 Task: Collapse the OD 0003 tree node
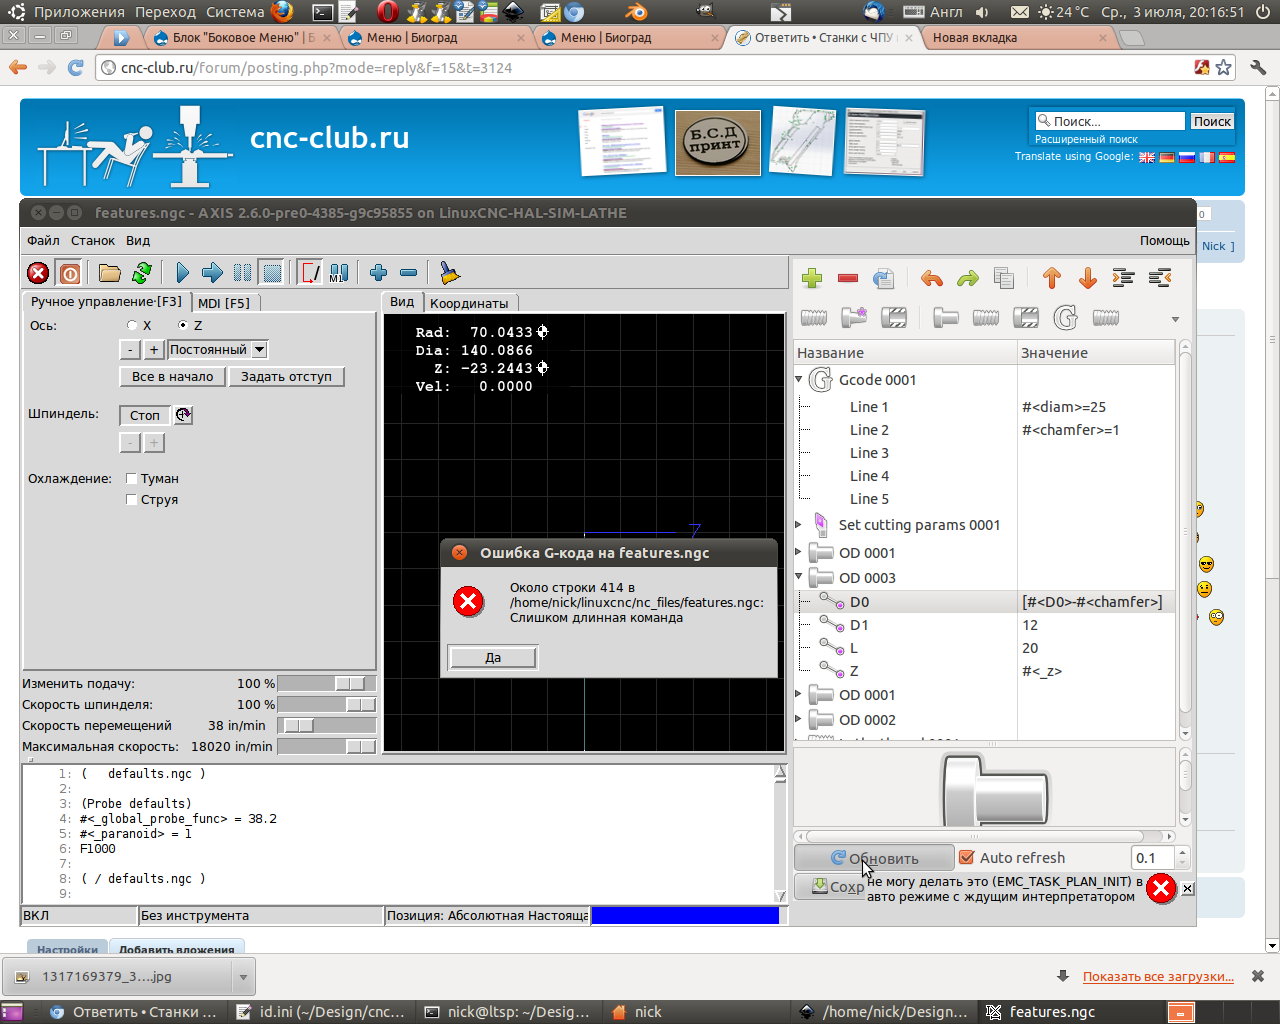coord(799,577)
